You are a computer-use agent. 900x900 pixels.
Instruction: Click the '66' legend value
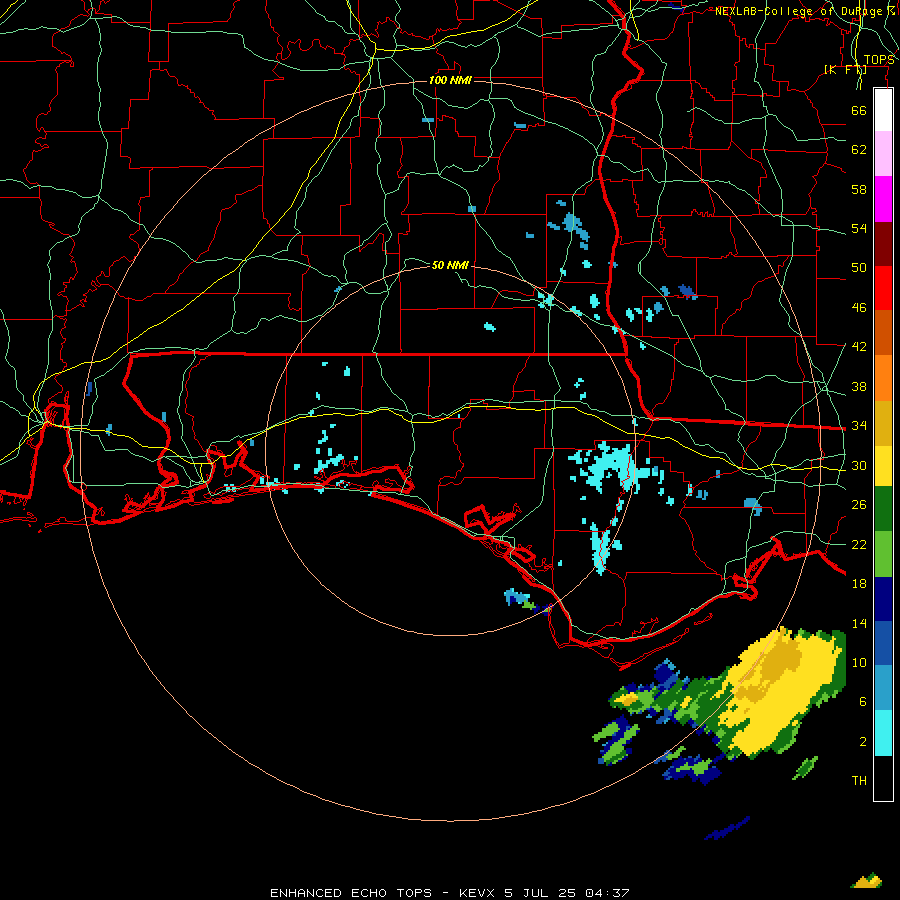pyautogui.click(x=859, y=110)
